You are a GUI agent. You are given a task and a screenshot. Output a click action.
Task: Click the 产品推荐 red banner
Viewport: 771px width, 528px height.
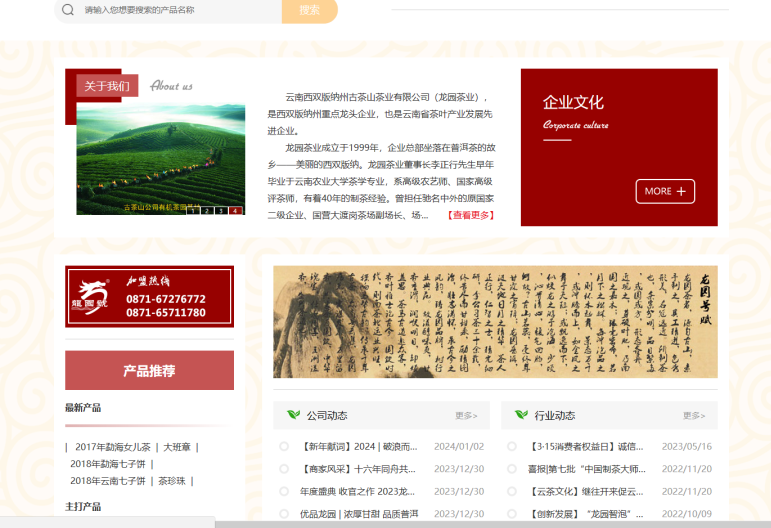149,370
